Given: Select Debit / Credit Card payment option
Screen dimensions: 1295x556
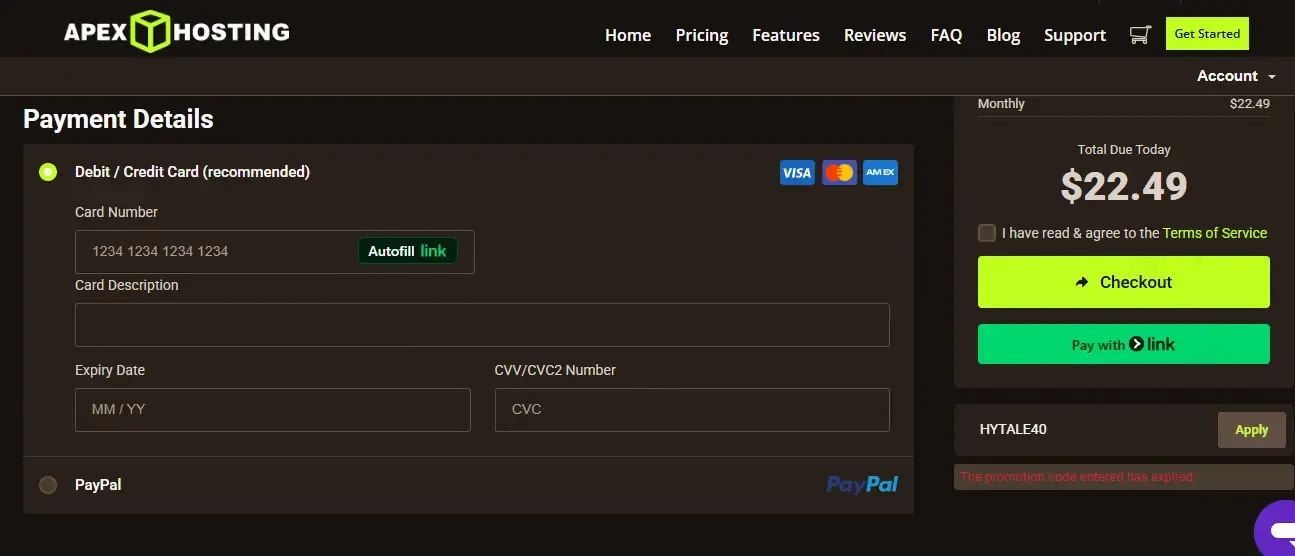Looking at the screenshot, I should pyautogui.click(x=48, y=172).
